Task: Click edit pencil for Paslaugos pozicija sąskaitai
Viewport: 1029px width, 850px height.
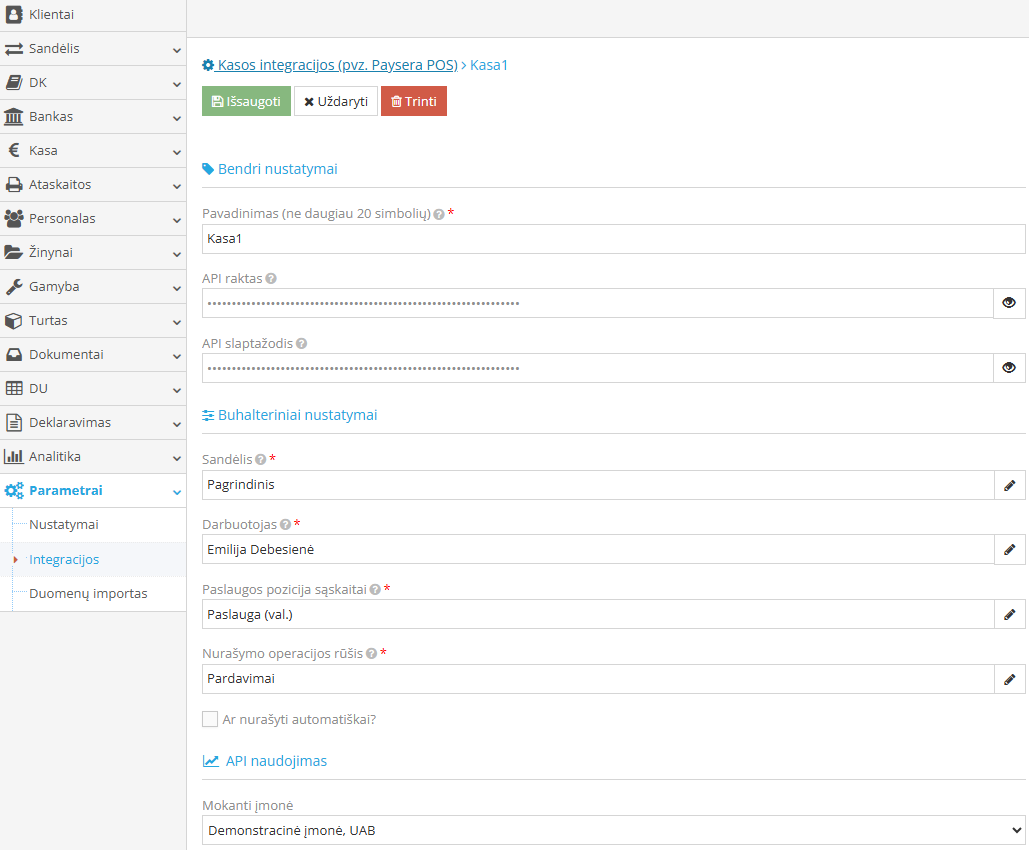Action: tap(1009, 614)
